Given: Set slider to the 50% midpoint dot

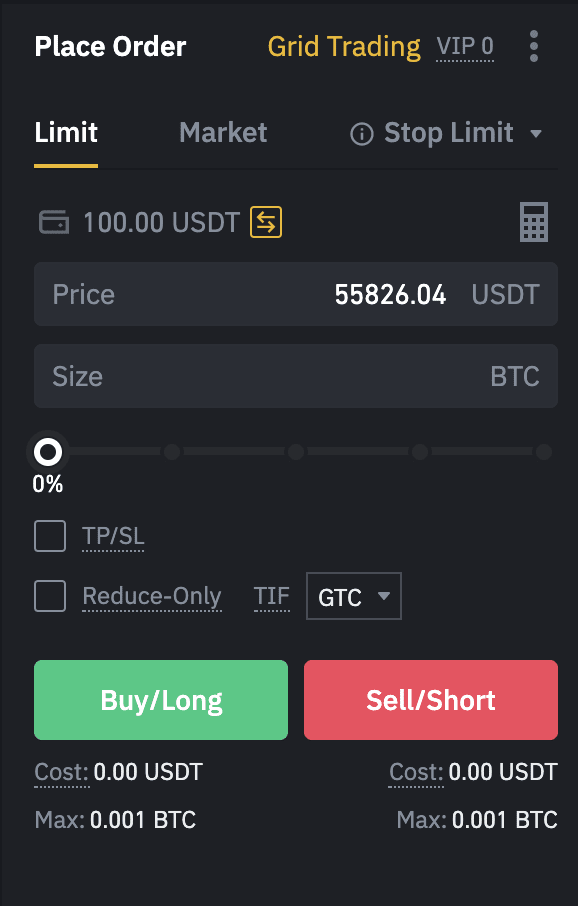Looking at the screenshot, I should pyautogui.click(x=296, y=452).
